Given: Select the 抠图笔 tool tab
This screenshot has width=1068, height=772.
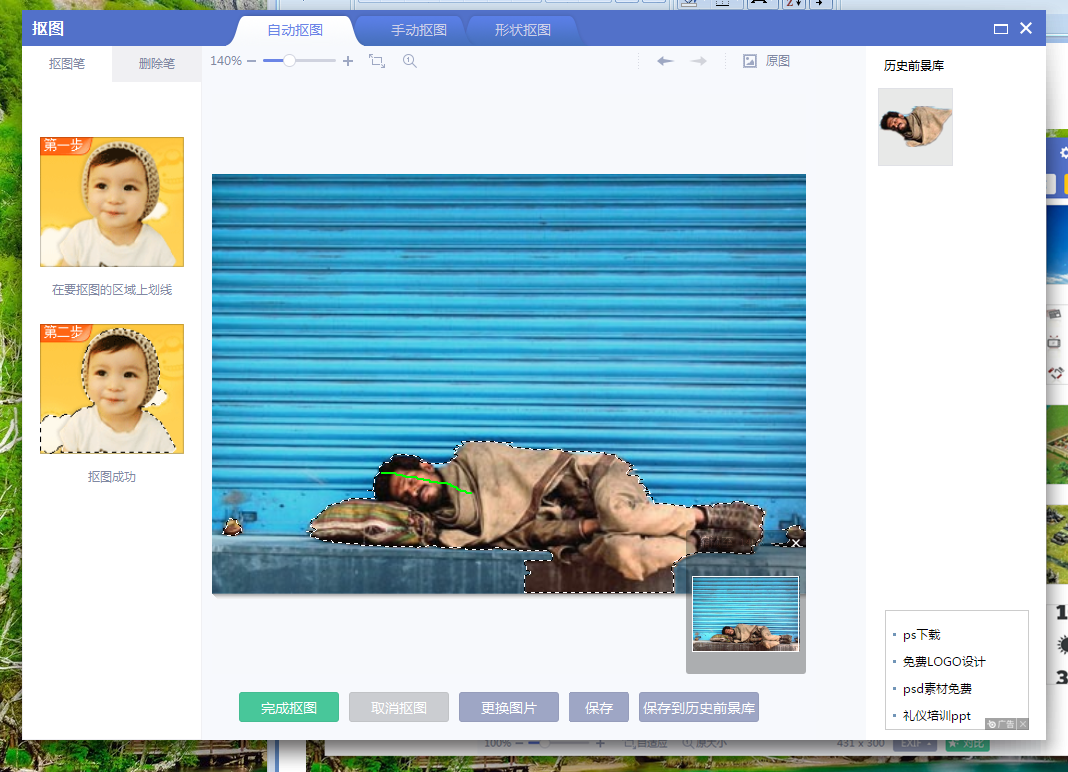Looking at the screenshot, I should click(x=68, y=63).
